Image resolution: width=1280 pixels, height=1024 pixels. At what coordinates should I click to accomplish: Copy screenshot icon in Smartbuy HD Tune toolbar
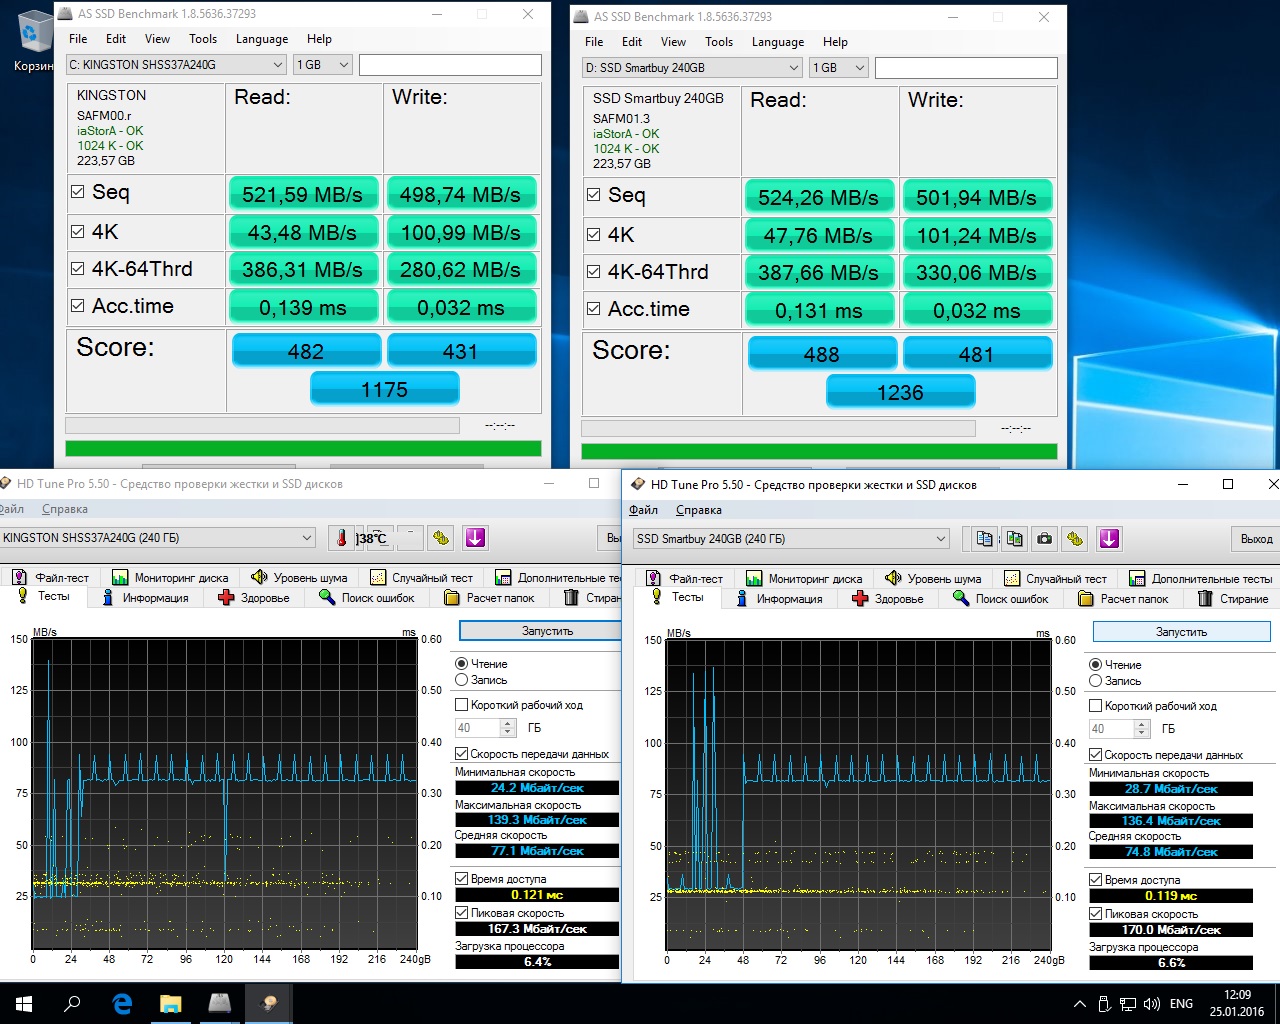click(1014, 539)
